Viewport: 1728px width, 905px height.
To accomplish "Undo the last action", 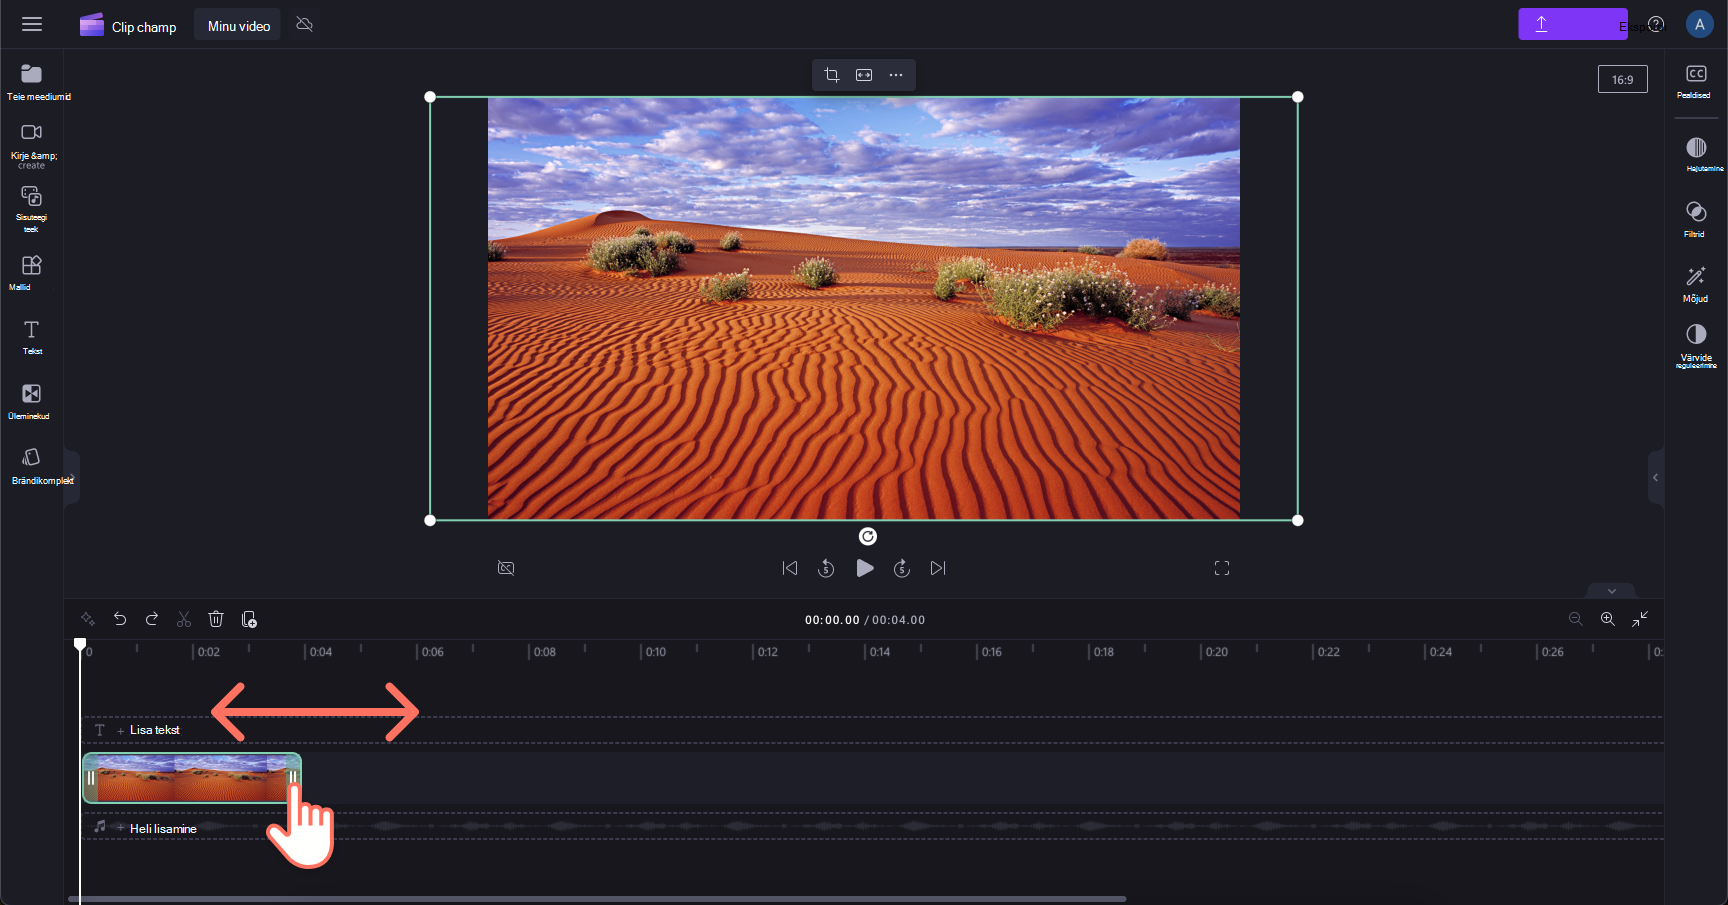I will [x=120, y=619].
